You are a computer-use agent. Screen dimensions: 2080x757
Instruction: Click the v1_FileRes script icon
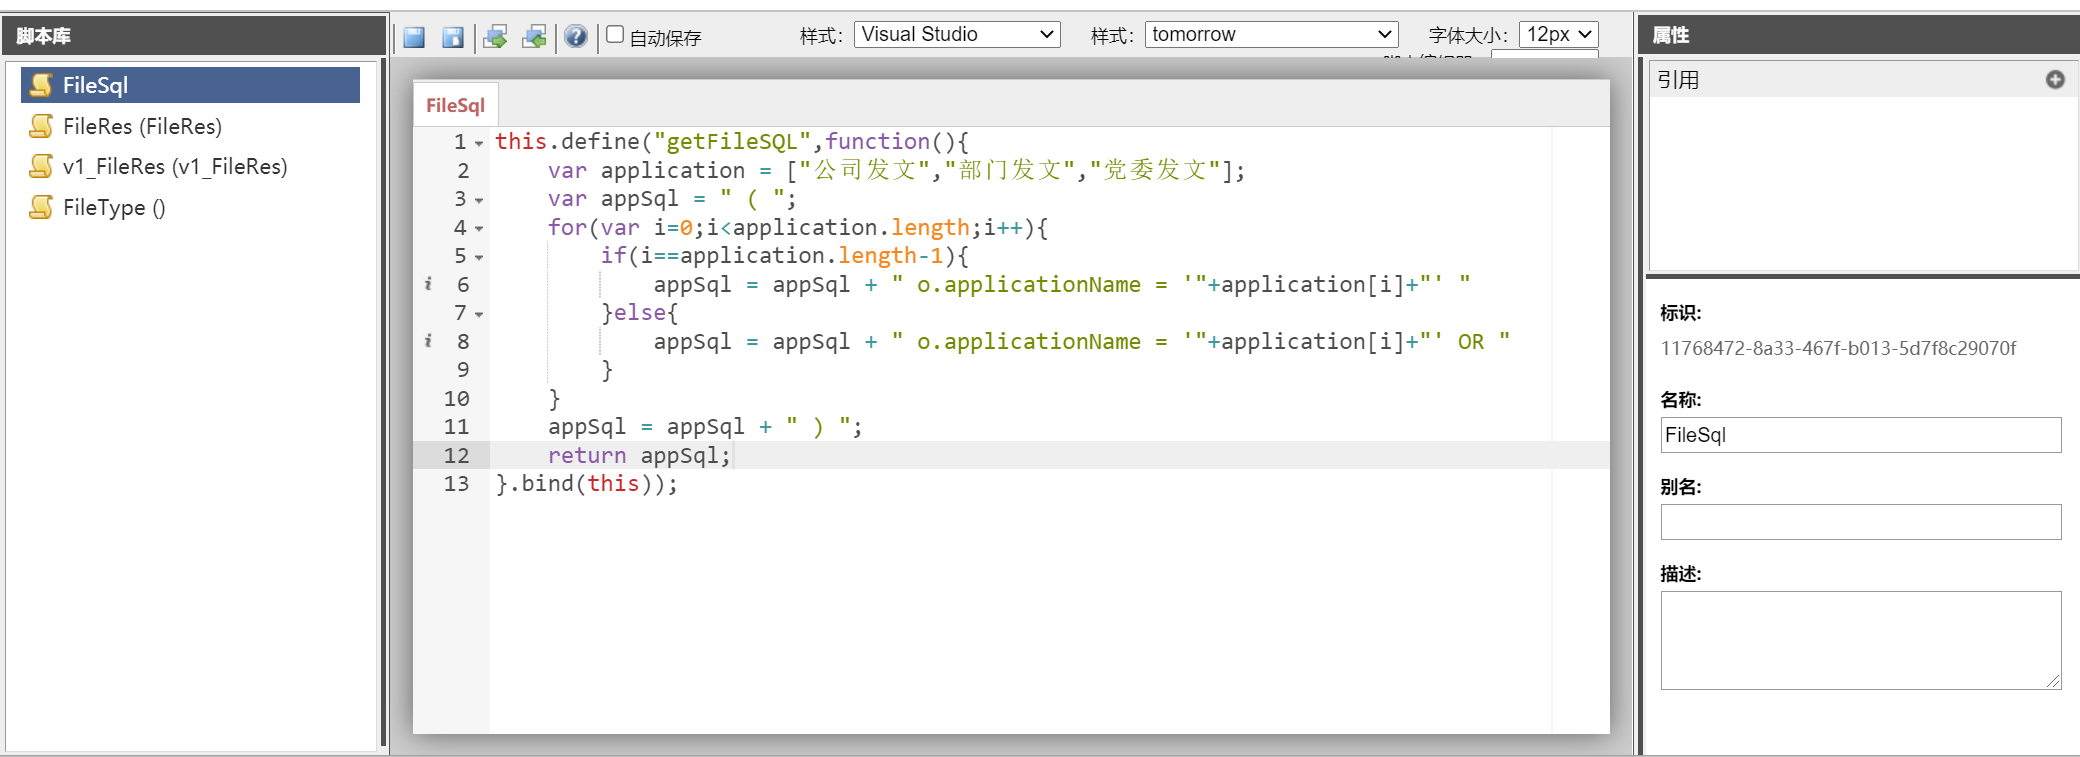(41, 166)
